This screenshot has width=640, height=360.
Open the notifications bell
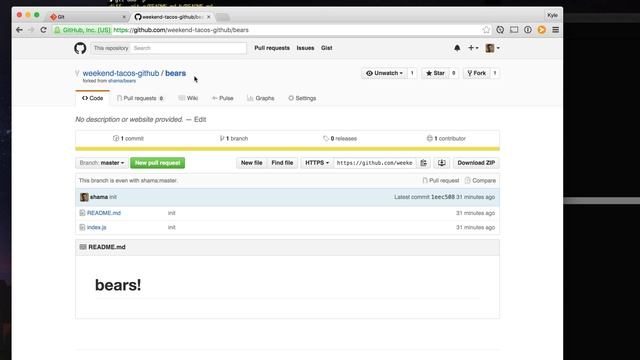tap(457, 48)
